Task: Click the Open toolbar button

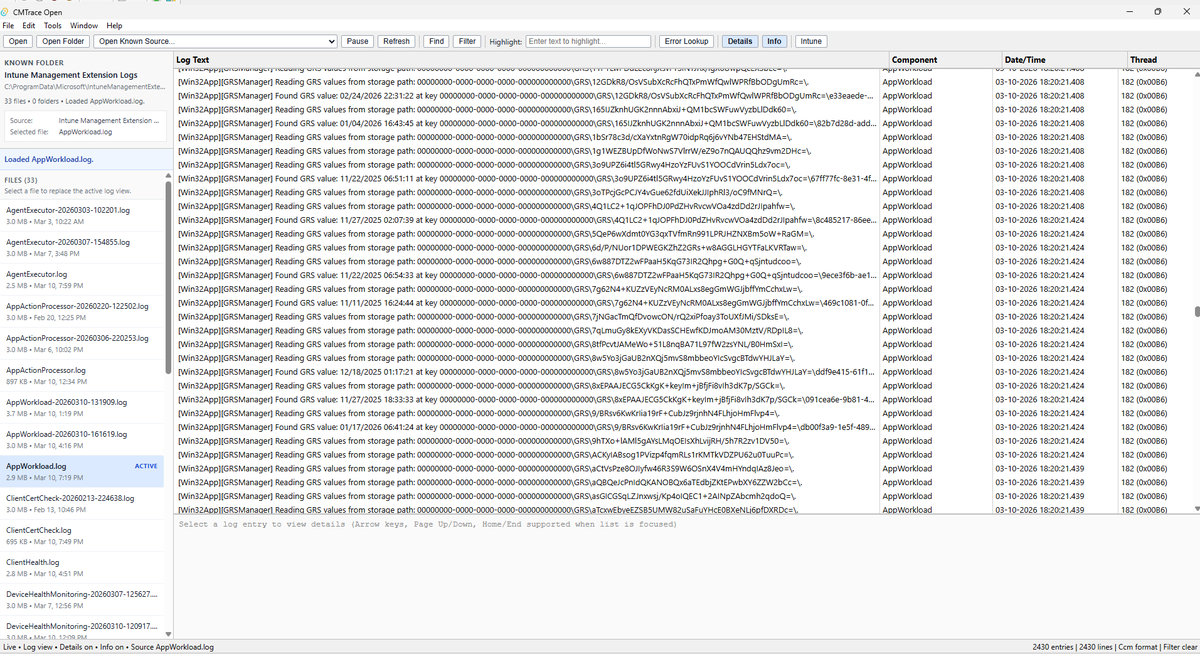Action: (x=18, y=41)
